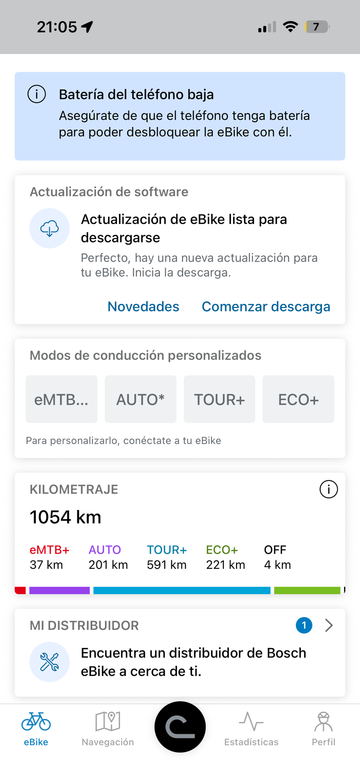The height and width of the screenshot is (780, 360).
Task: Tap the notification badge on Mi Distribuidor
Action: 304,625
